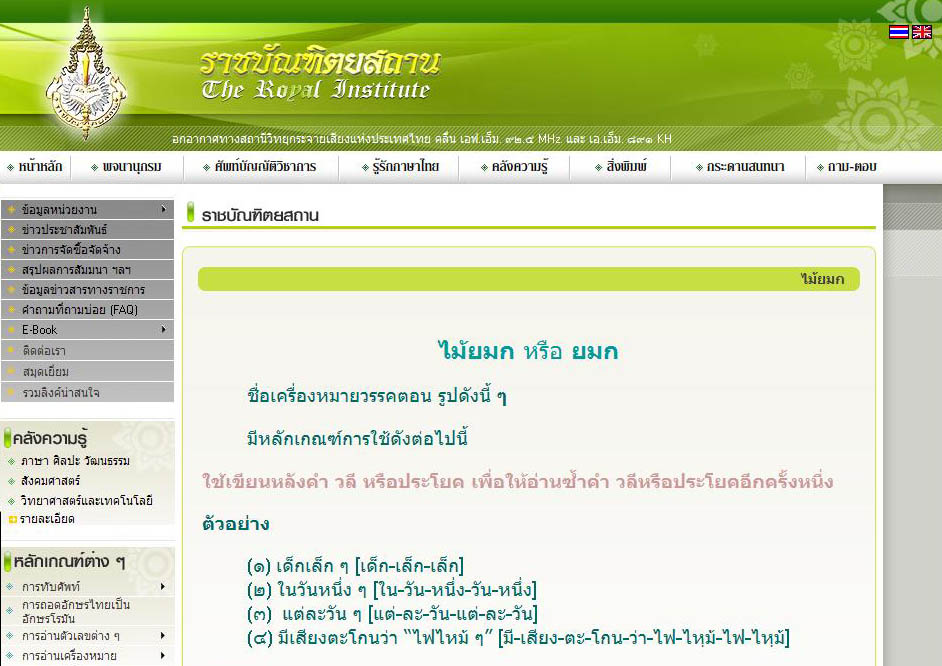Click example line (๒) ในวันหนึ่ง ๆ
942x666 pixels.
(392, 590)
